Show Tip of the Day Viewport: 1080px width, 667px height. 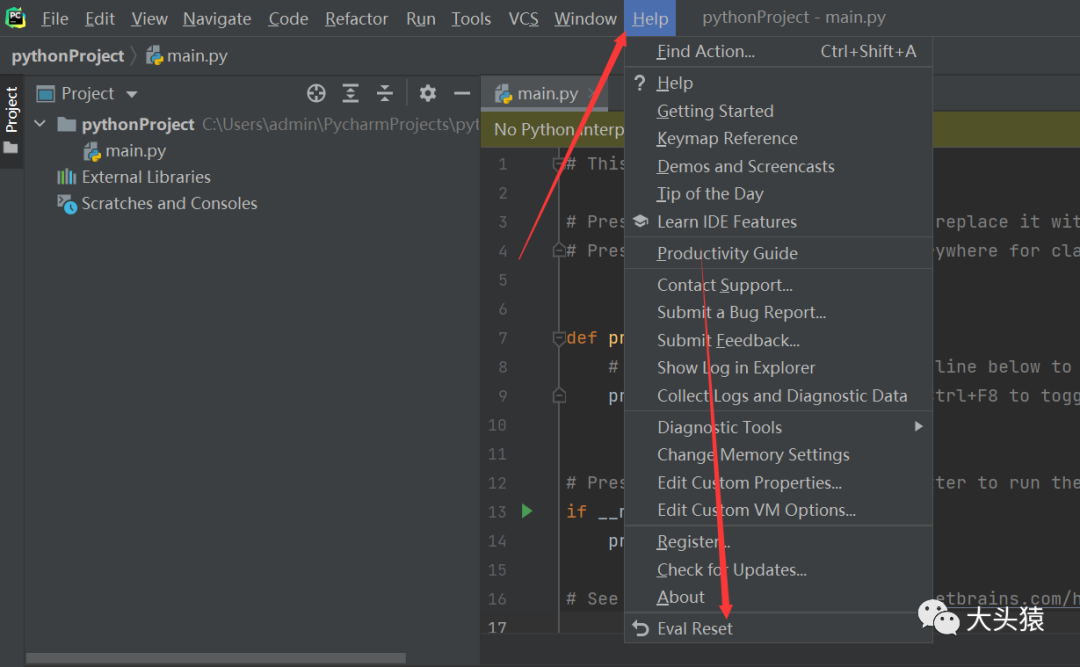click(778, 194)
